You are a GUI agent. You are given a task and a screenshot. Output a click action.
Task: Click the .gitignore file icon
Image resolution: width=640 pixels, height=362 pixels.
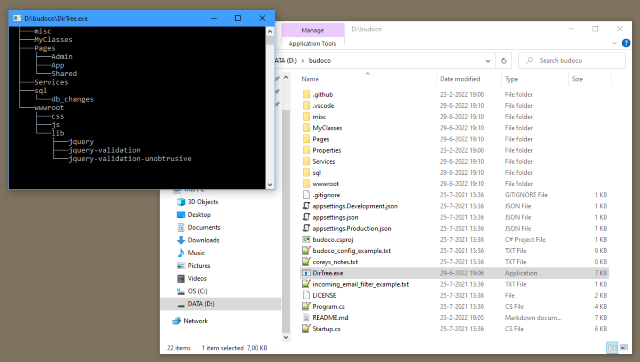306,195
